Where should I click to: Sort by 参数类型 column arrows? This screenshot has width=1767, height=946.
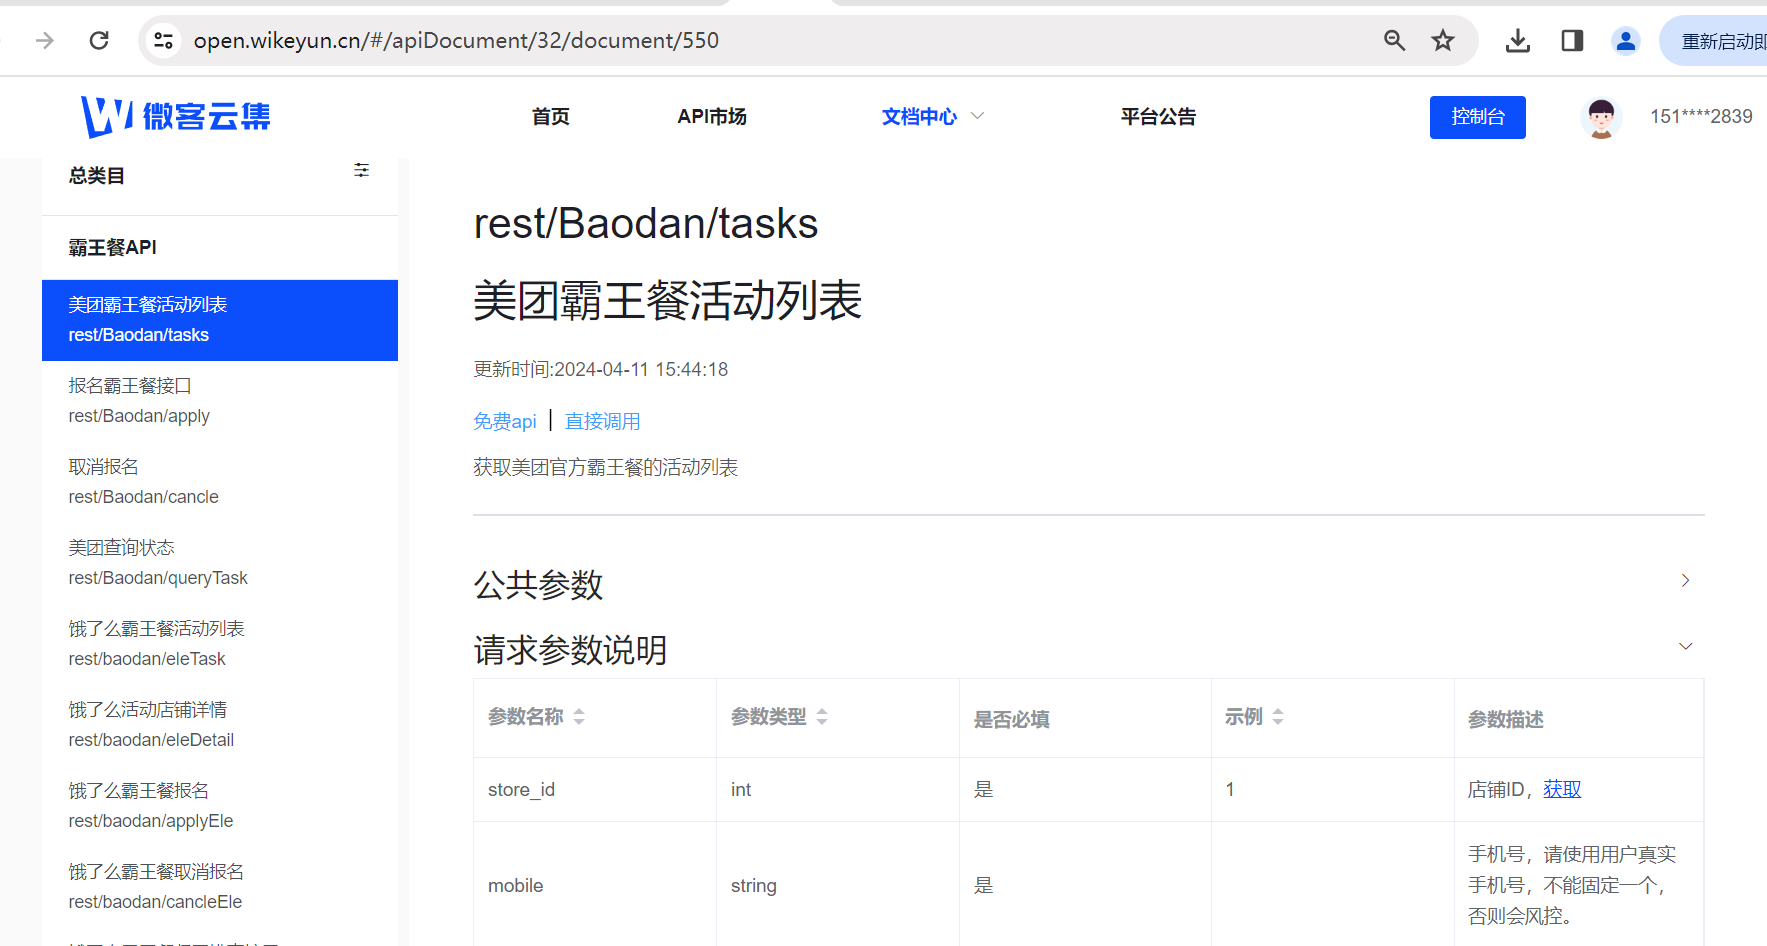tap(822, 717)
